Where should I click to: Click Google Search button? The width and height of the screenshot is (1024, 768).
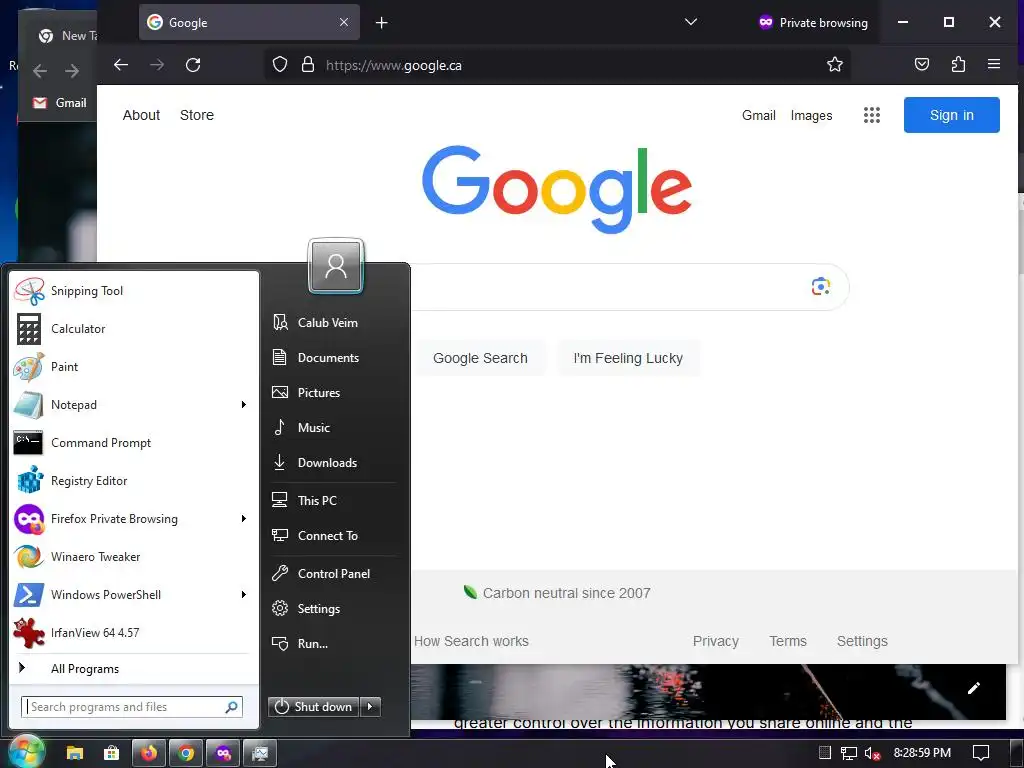479,358
